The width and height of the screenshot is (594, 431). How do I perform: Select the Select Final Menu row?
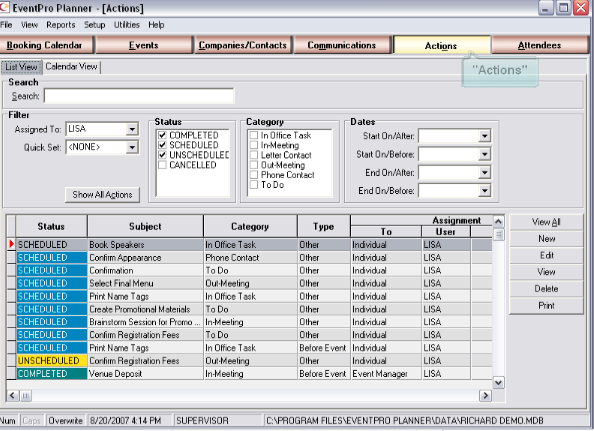click(x=250, y=283)
